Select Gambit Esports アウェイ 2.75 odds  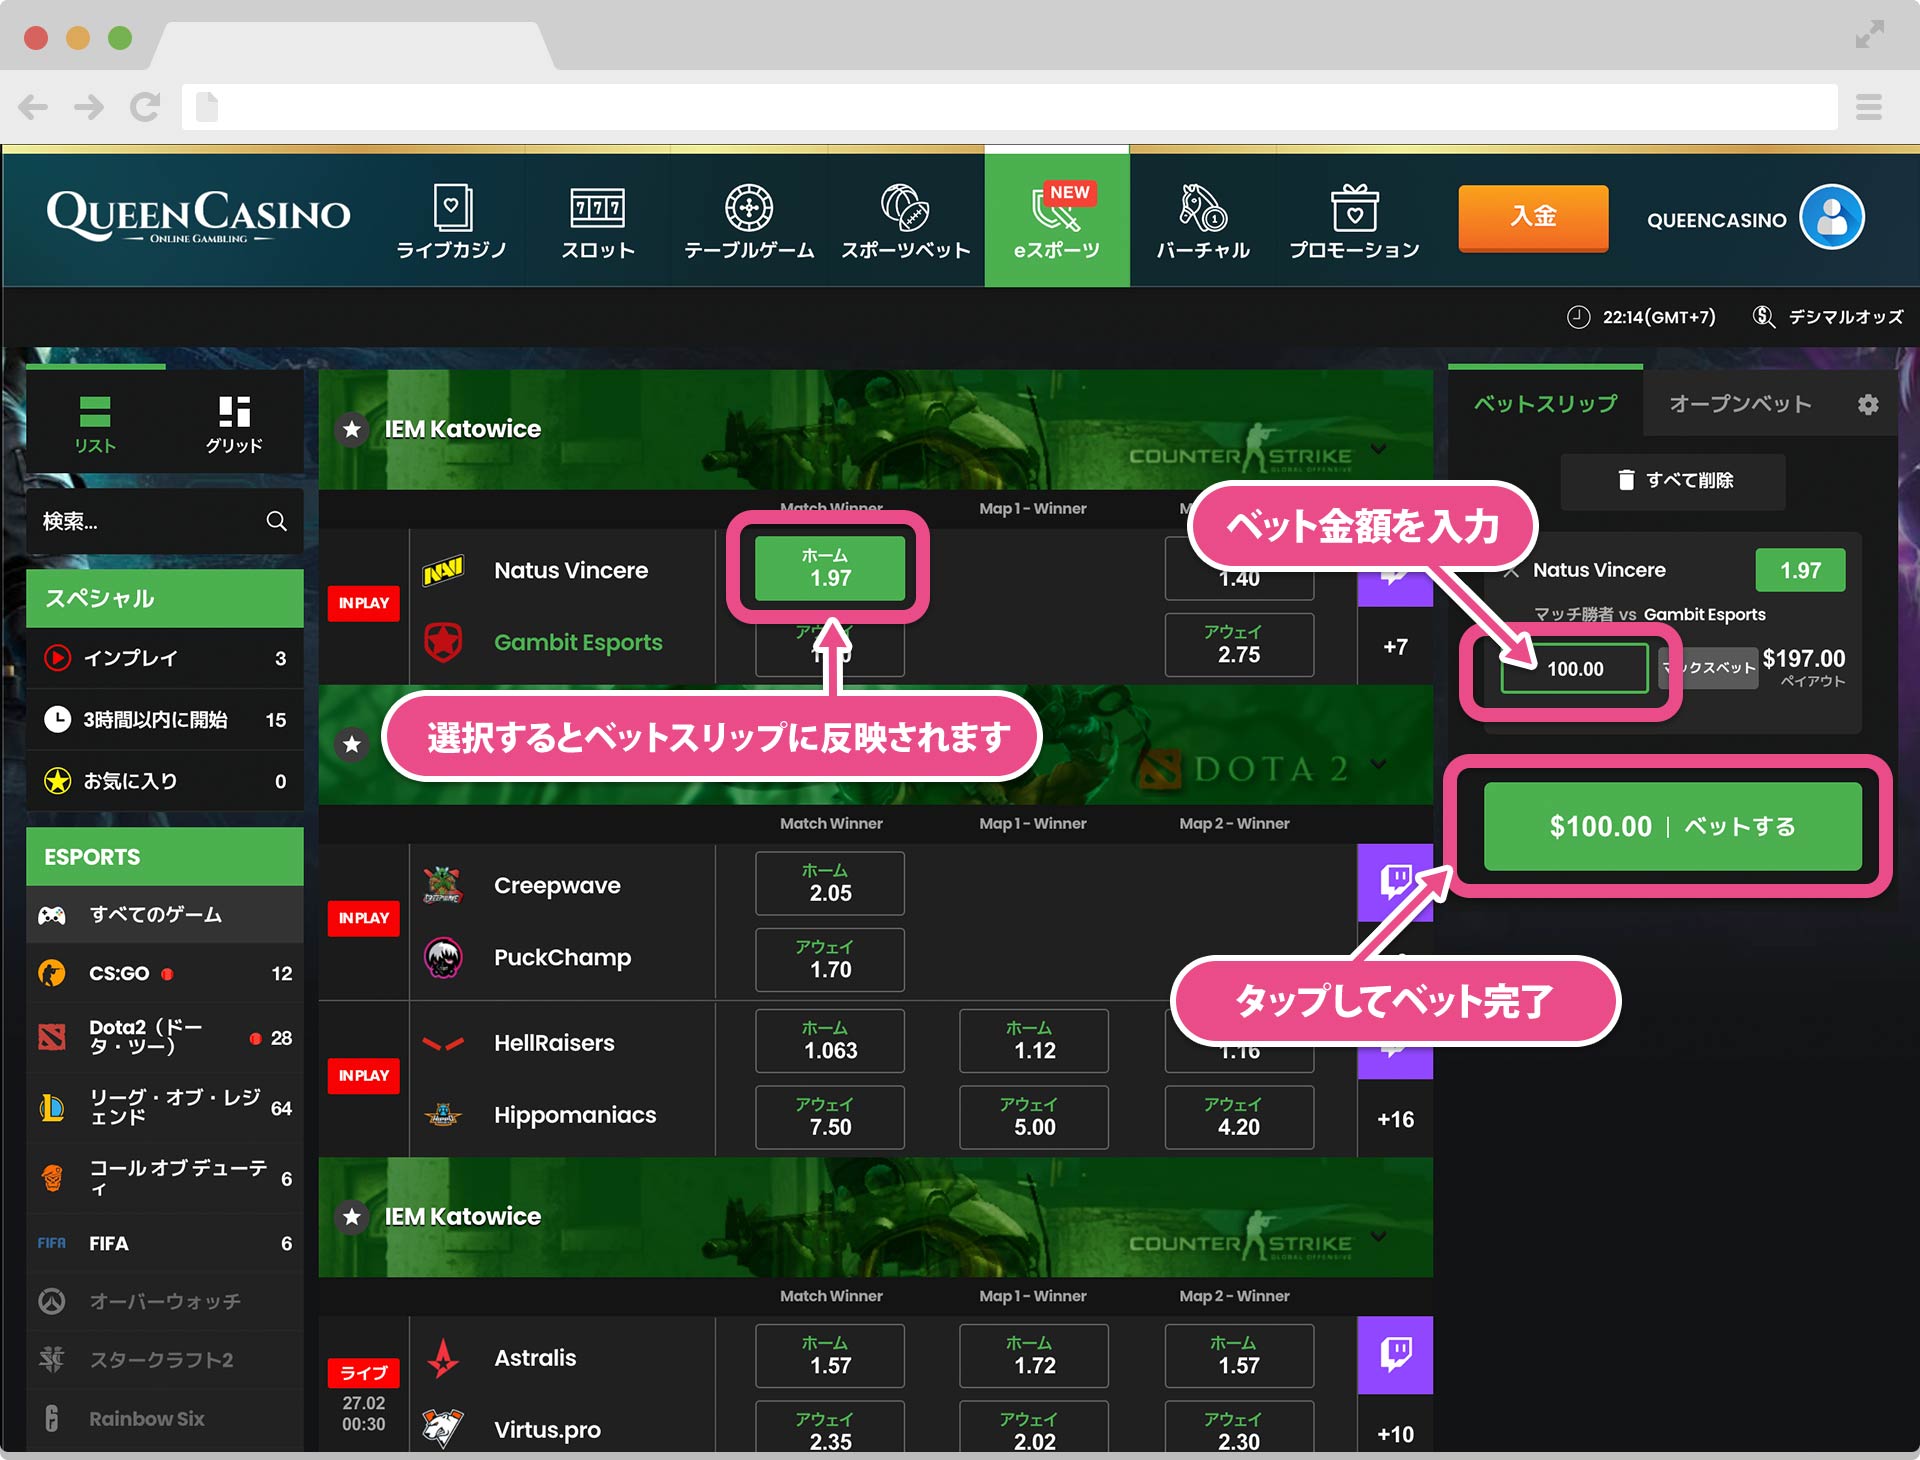coord(1239,645)
